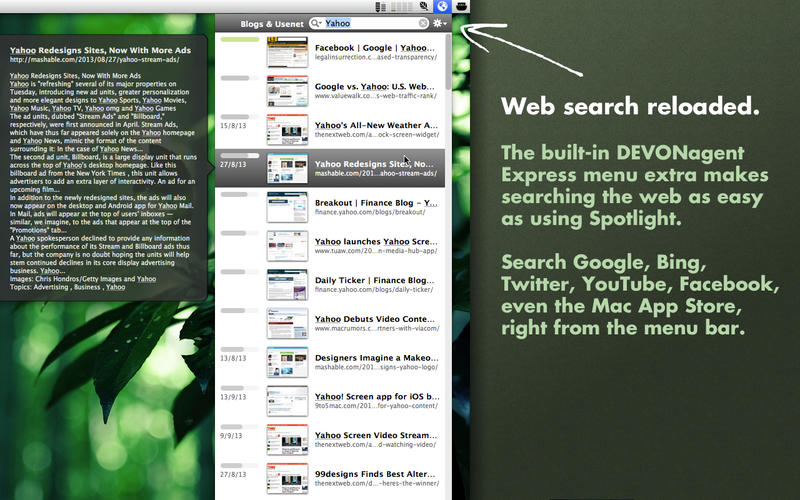Viewport: 800px width, 500px height.
Task: Click the 9/9/13 date on Video Stream result
Action: point(231,436)
